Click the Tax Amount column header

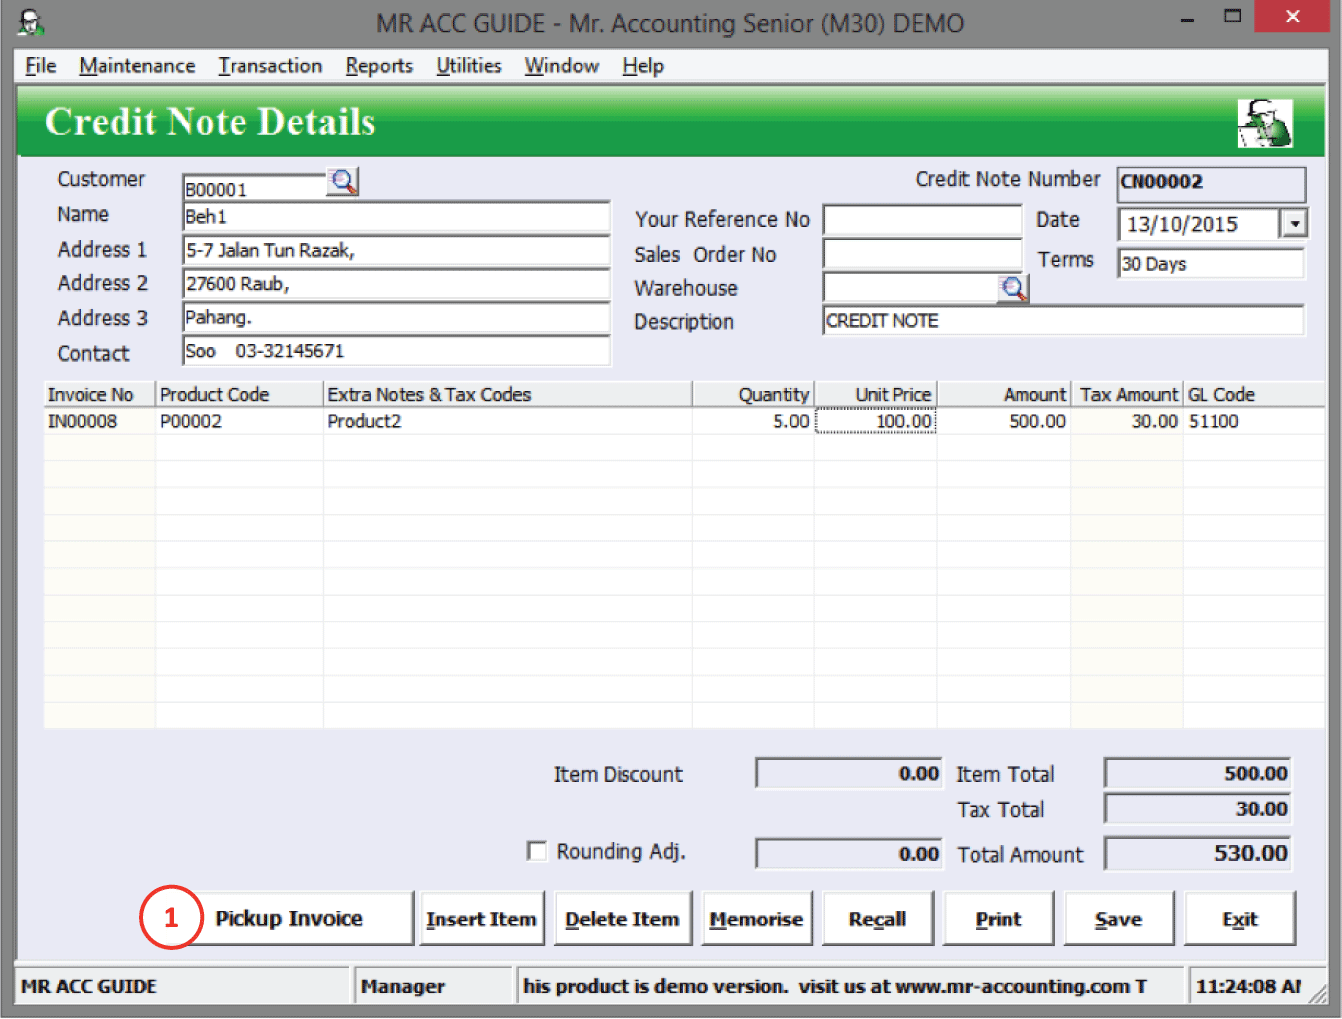(x=1127, y=395)
